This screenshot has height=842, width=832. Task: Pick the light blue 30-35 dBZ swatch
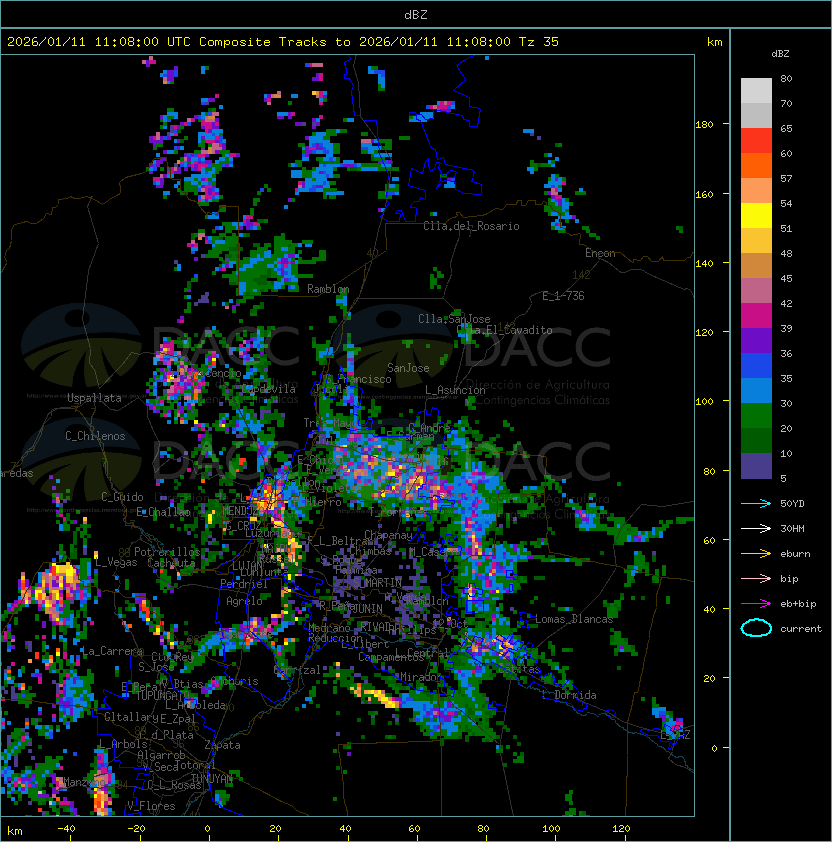756,391
